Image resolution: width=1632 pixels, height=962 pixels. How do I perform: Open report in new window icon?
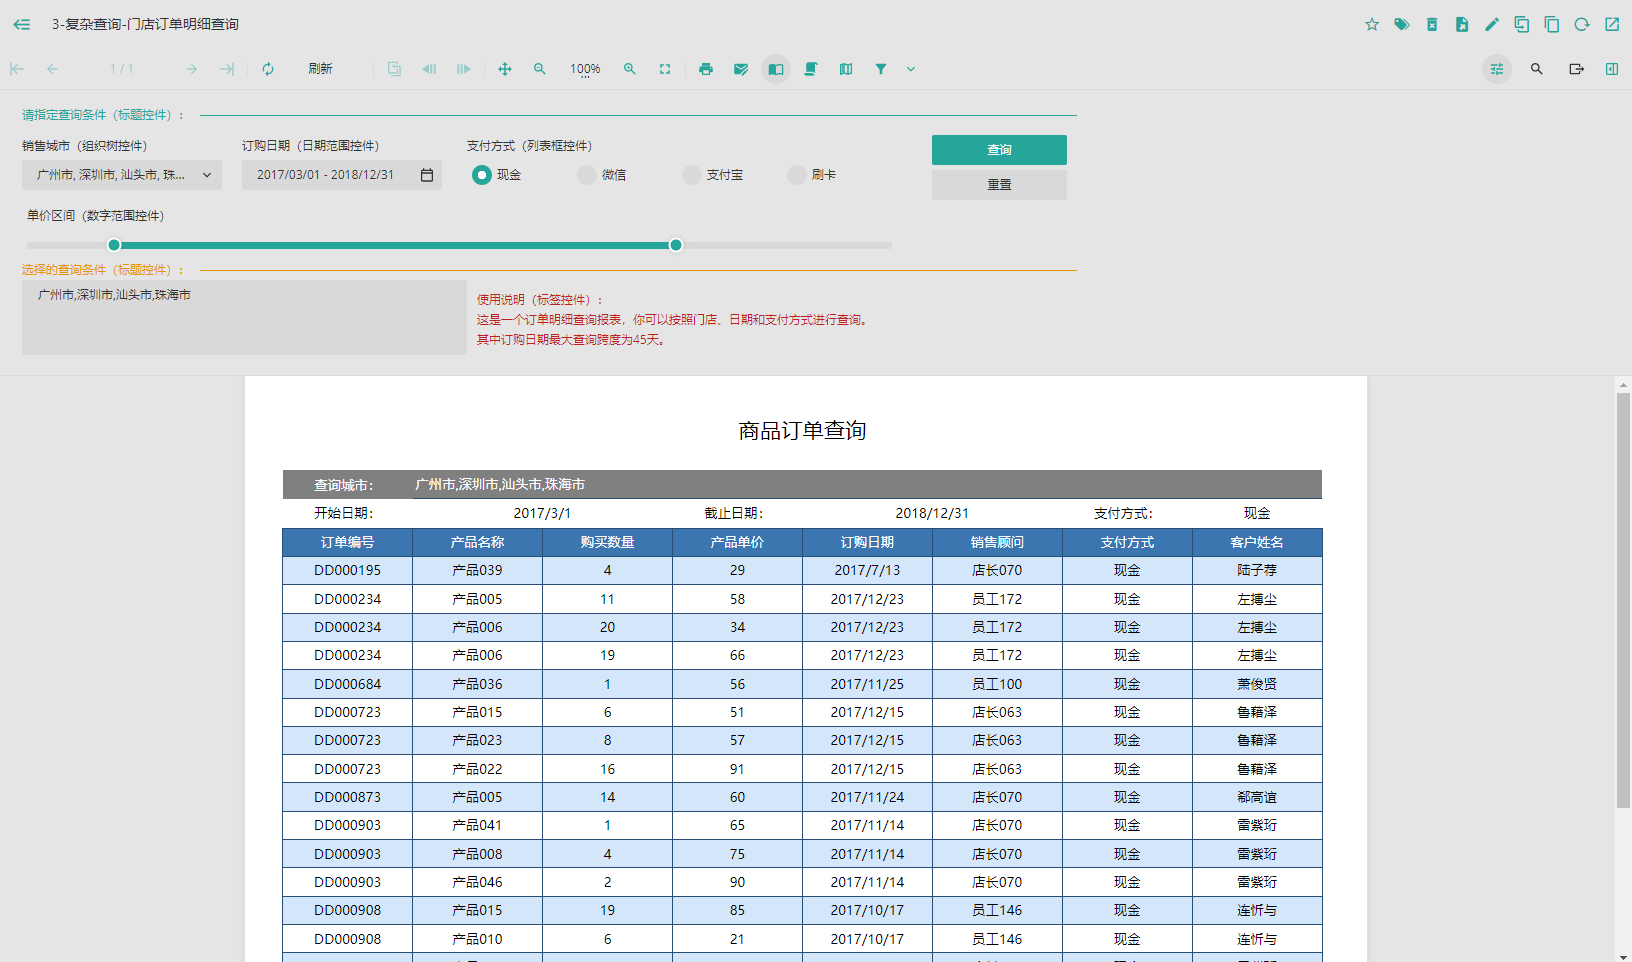1612,24
